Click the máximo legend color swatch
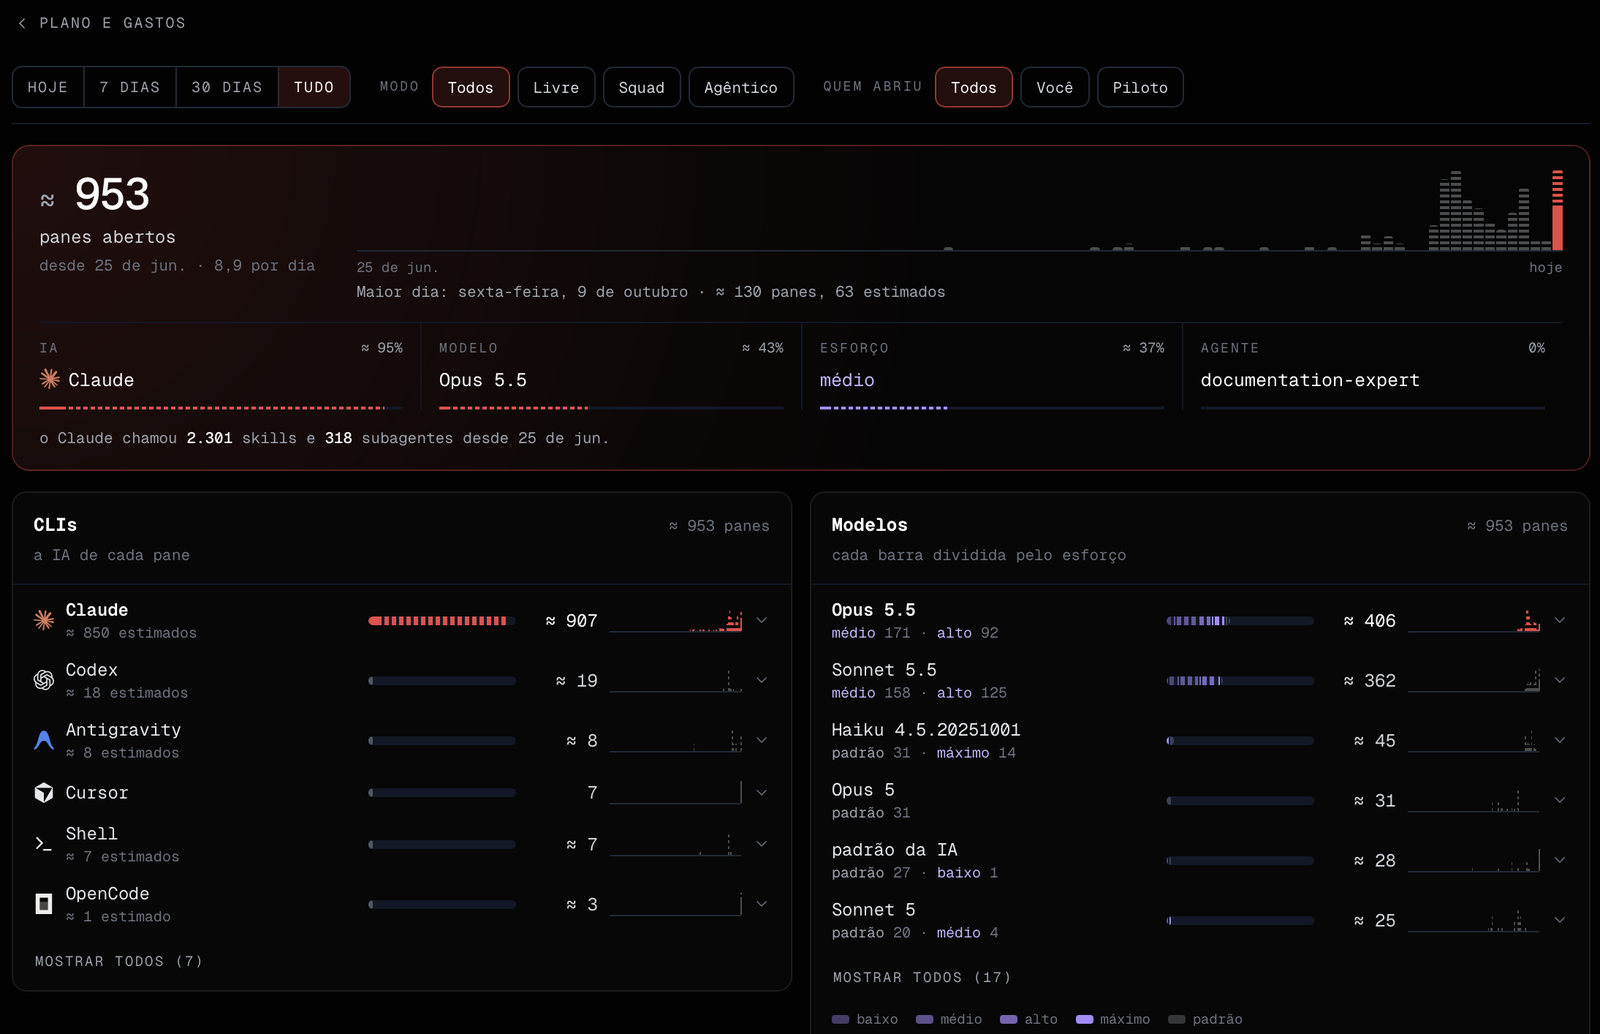 tap(1085, 1019)
